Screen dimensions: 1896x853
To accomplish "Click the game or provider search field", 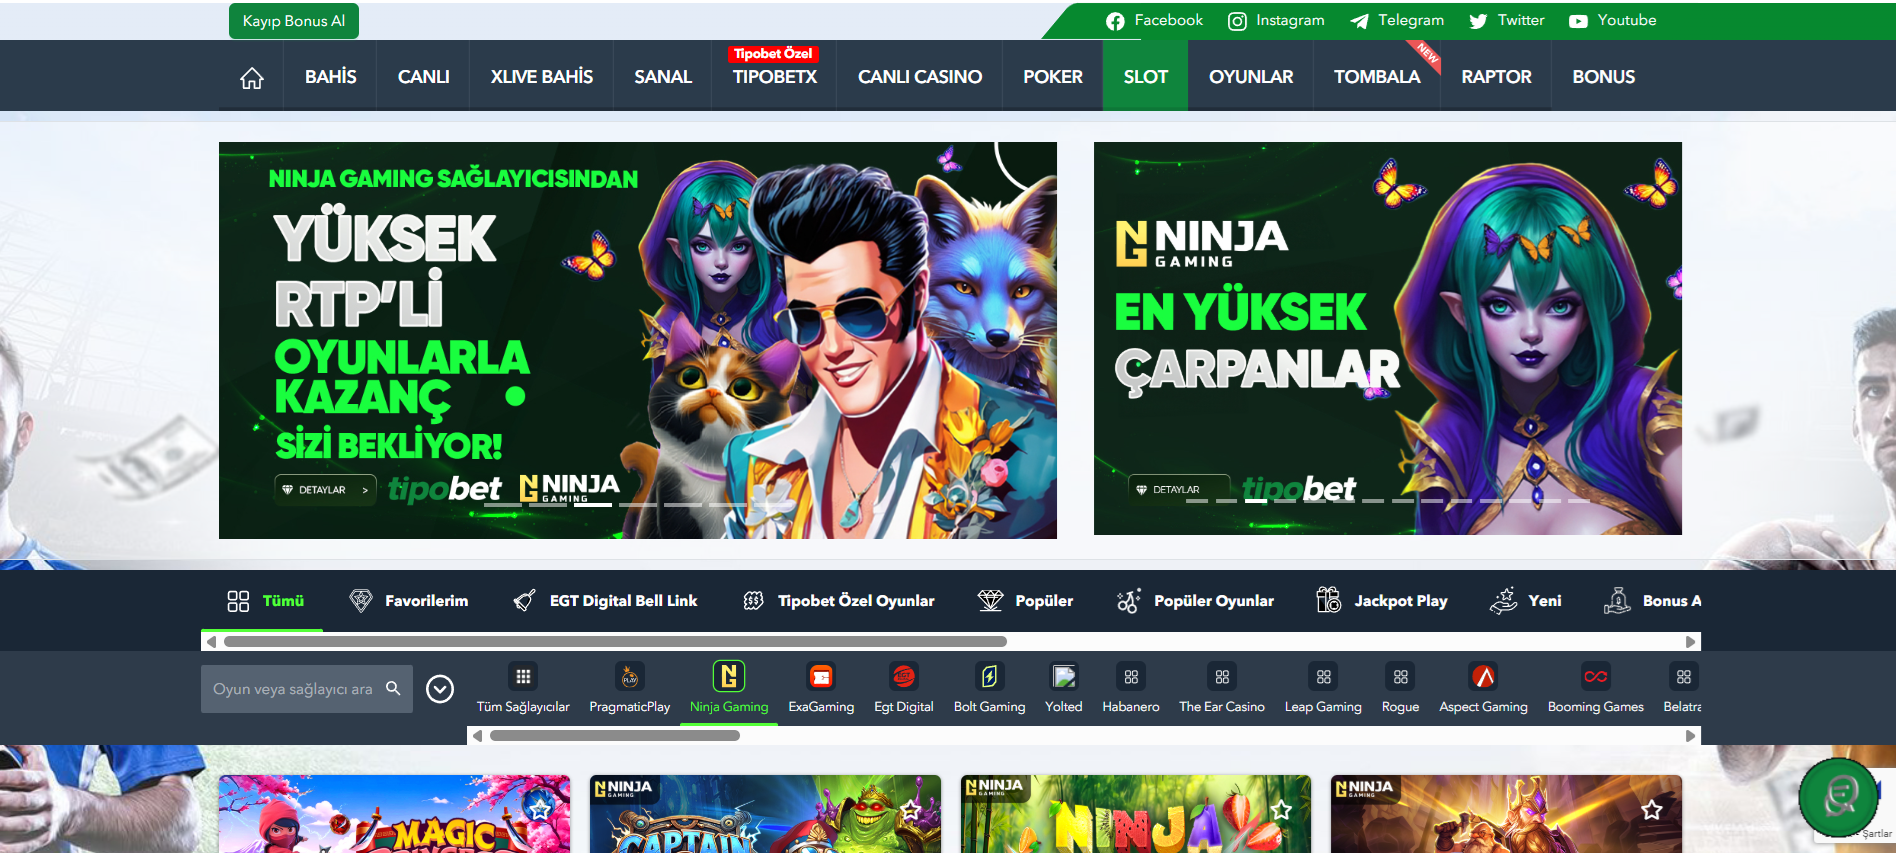I will pyautogui.click(x=293, y=689).
